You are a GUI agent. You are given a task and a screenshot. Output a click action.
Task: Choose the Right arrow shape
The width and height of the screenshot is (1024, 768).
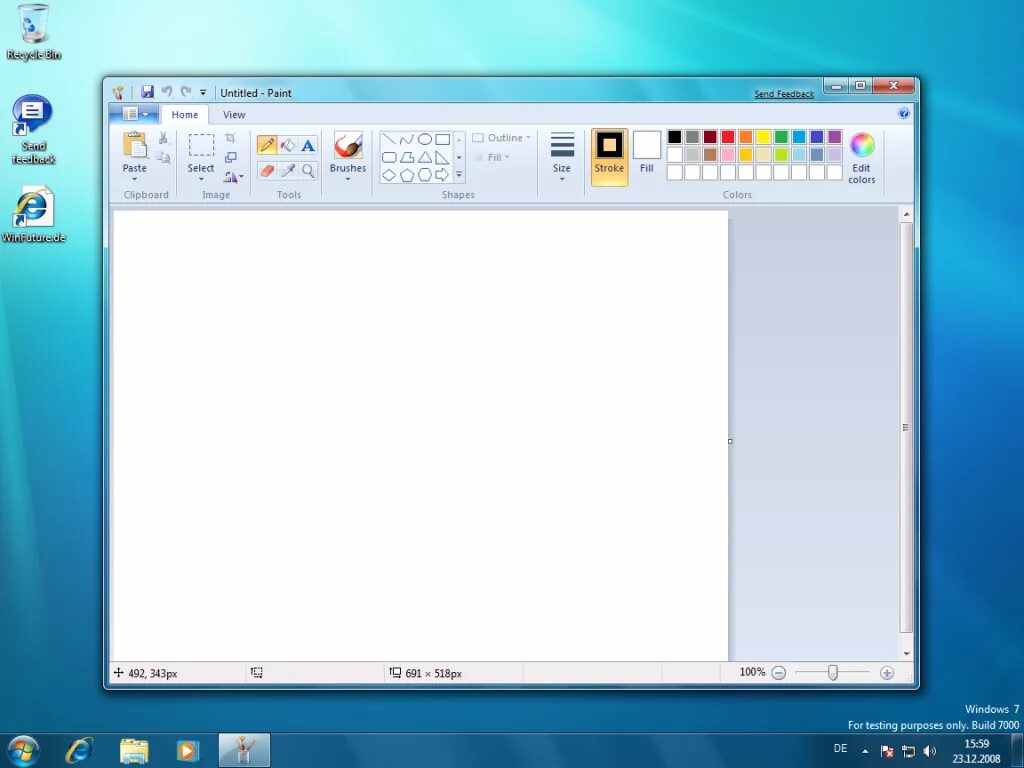click(442, 175)
